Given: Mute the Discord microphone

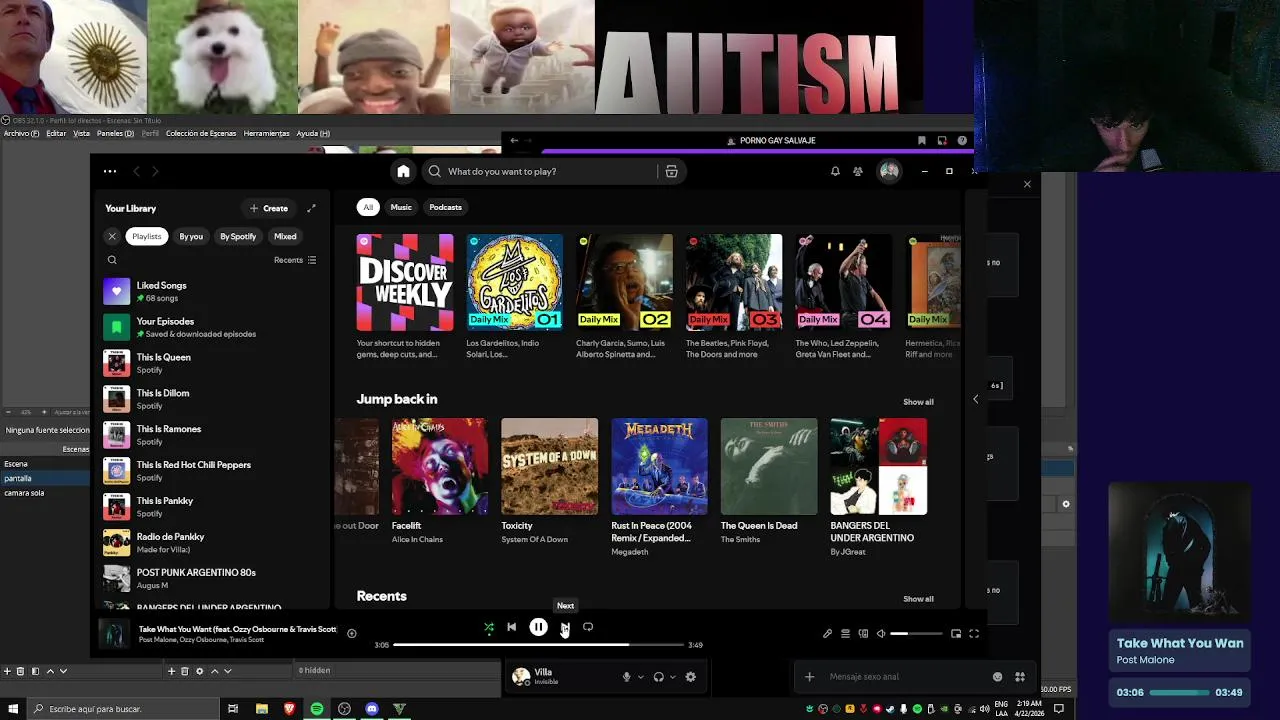Looking at the screenshot, I should 627,677.
